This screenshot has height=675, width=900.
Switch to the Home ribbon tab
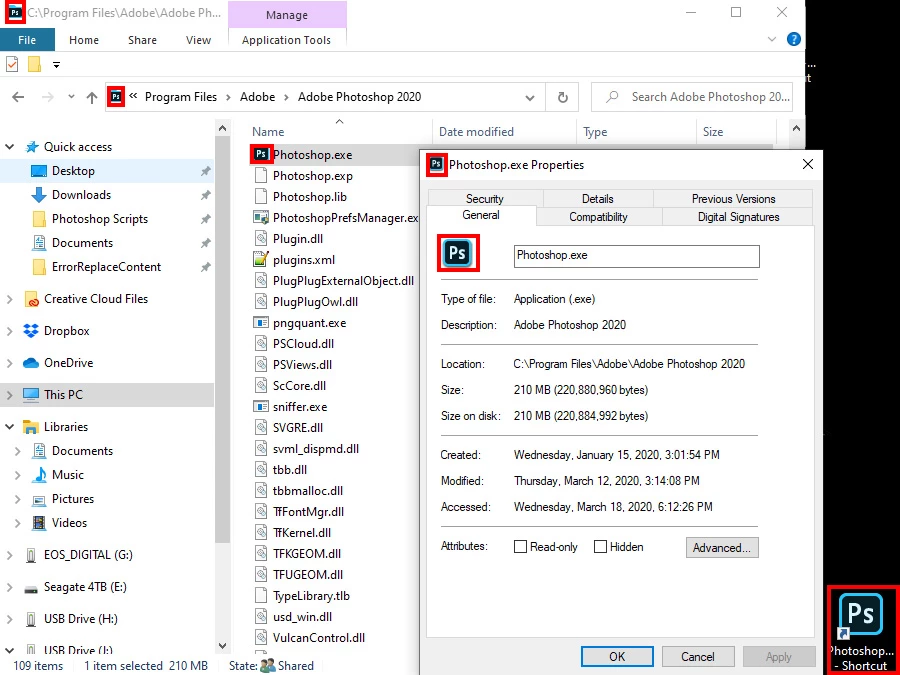[84, 40]
